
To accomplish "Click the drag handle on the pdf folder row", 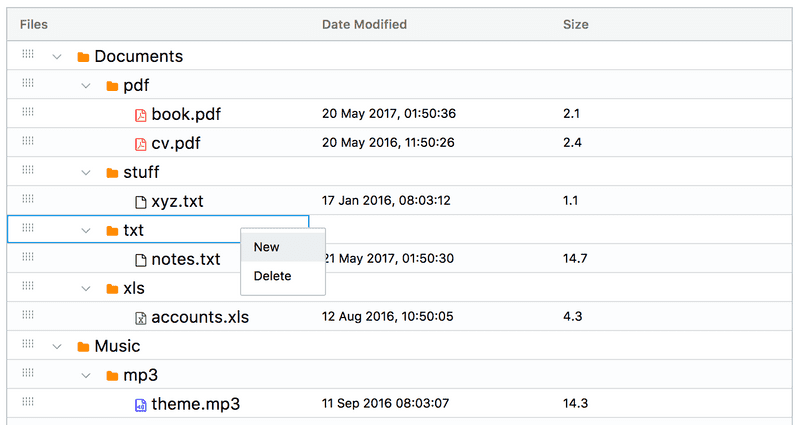I will click(28, 83).
